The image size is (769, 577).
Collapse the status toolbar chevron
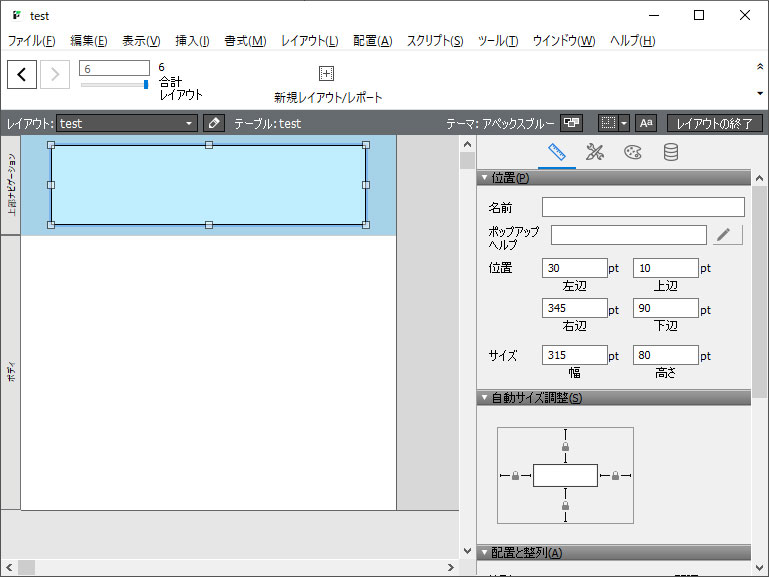[x=760, y=66]
